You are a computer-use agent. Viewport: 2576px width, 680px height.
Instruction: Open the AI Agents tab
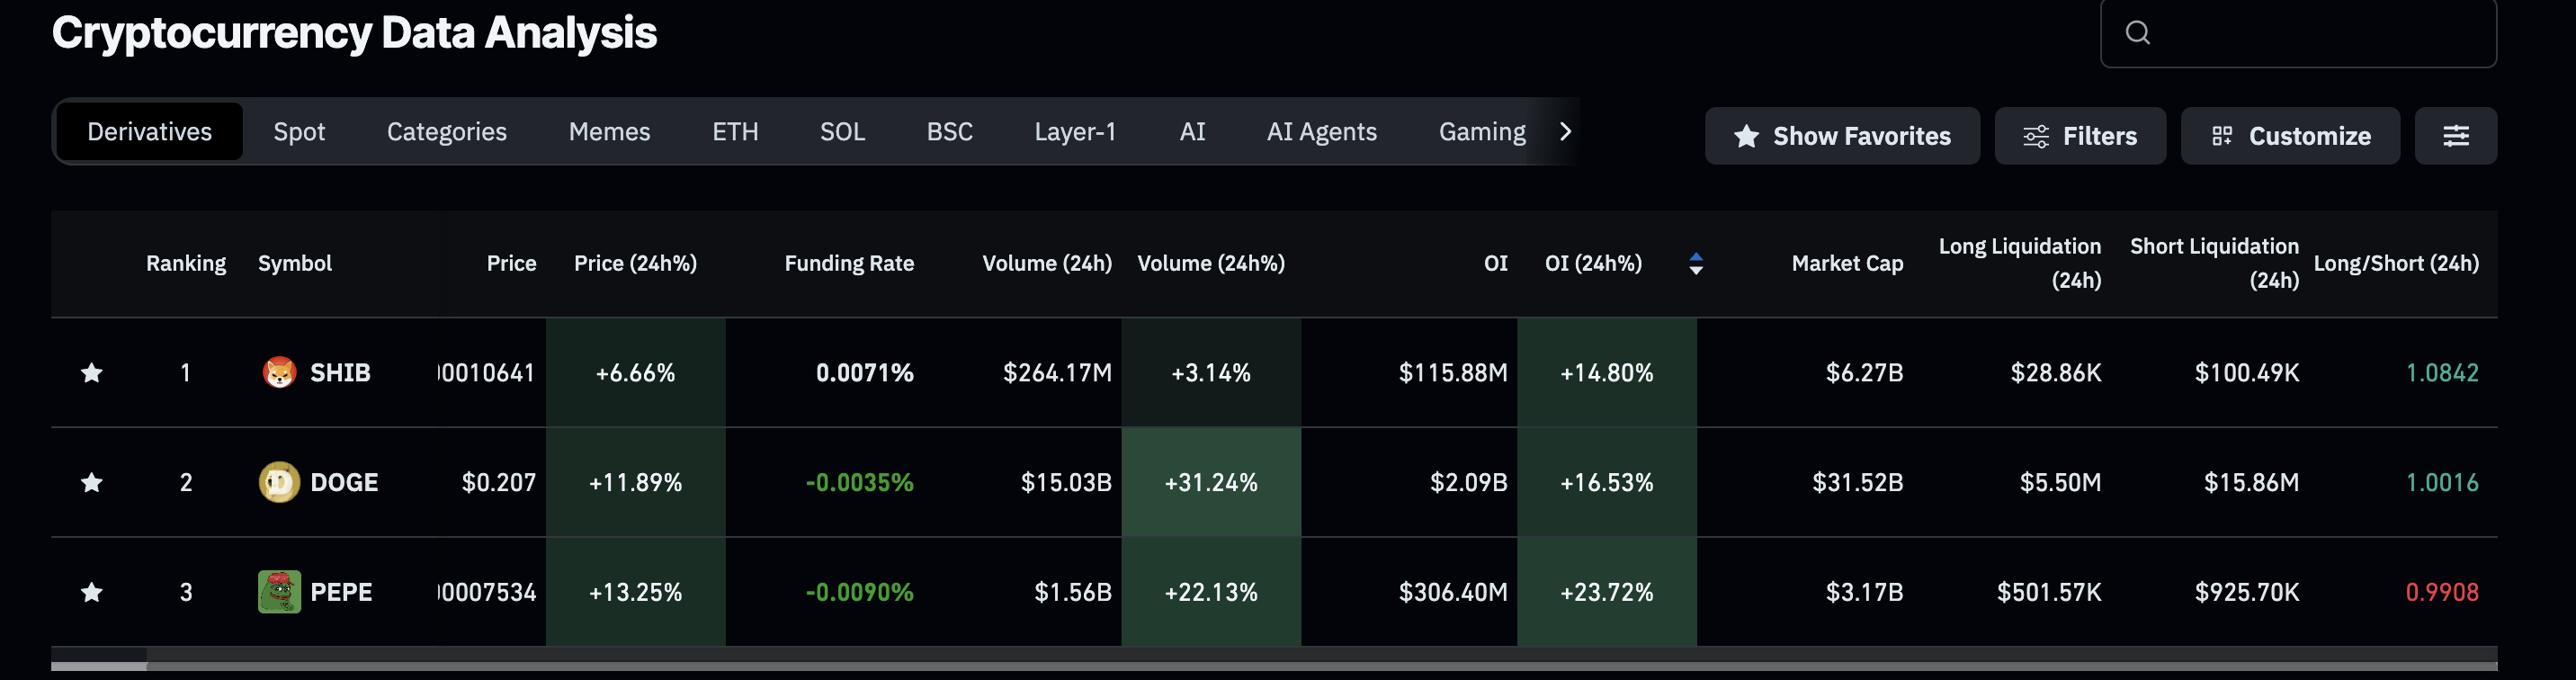pos(1321,132)
